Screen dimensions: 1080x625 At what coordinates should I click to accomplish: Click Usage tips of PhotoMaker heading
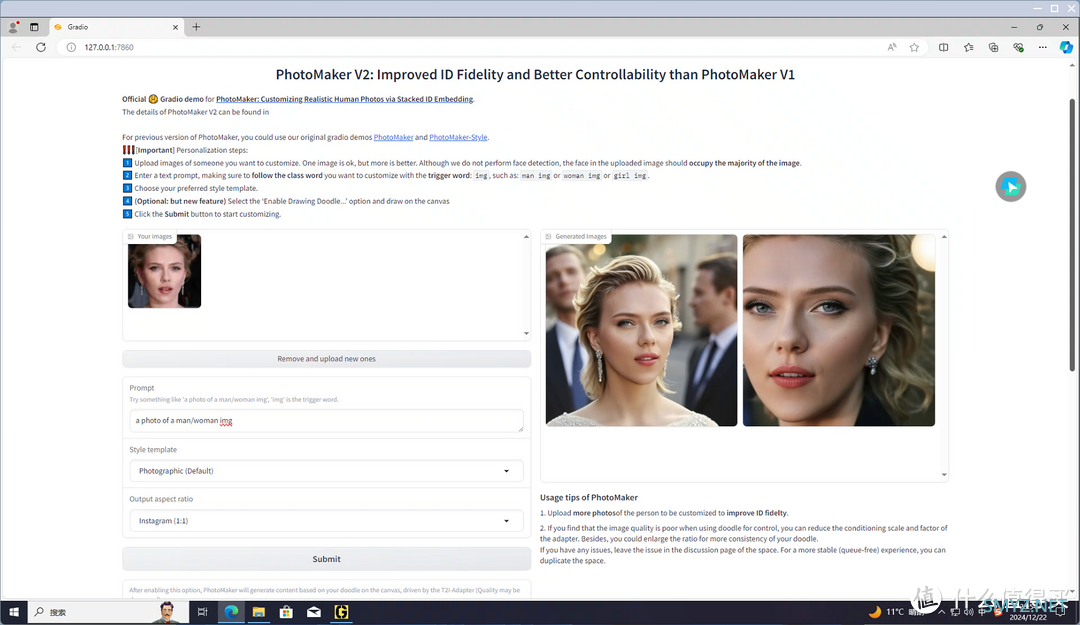click(x=589, y=498)
